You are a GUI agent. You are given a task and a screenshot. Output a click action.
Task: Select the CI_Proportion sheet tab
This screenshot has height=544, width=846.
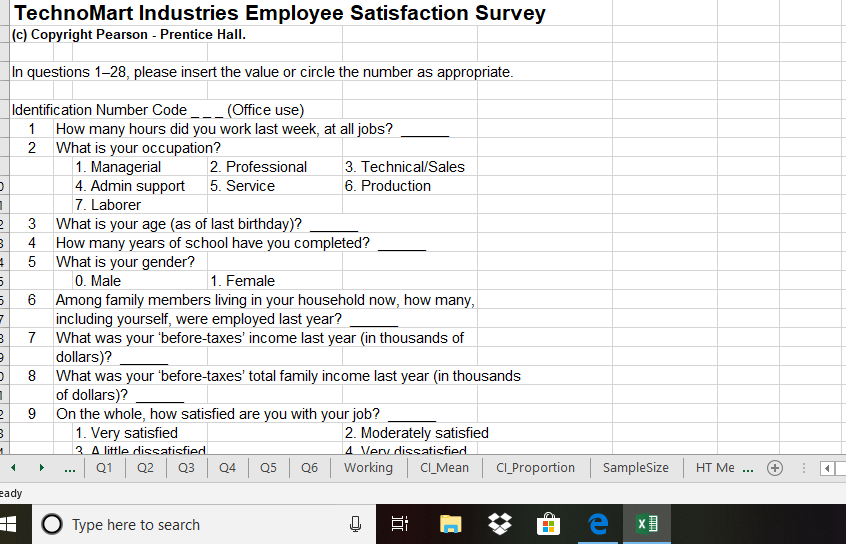[x=535, y=468]
